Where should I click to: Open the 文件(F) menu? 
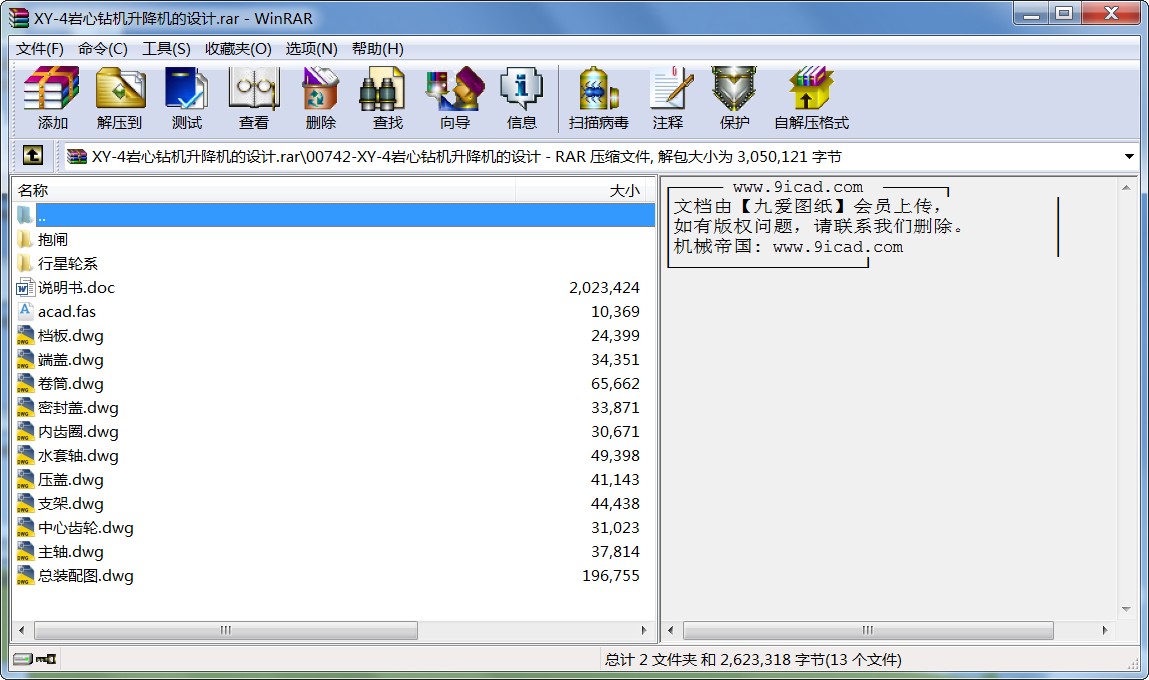pyautogui.click(x=40, y=48)
